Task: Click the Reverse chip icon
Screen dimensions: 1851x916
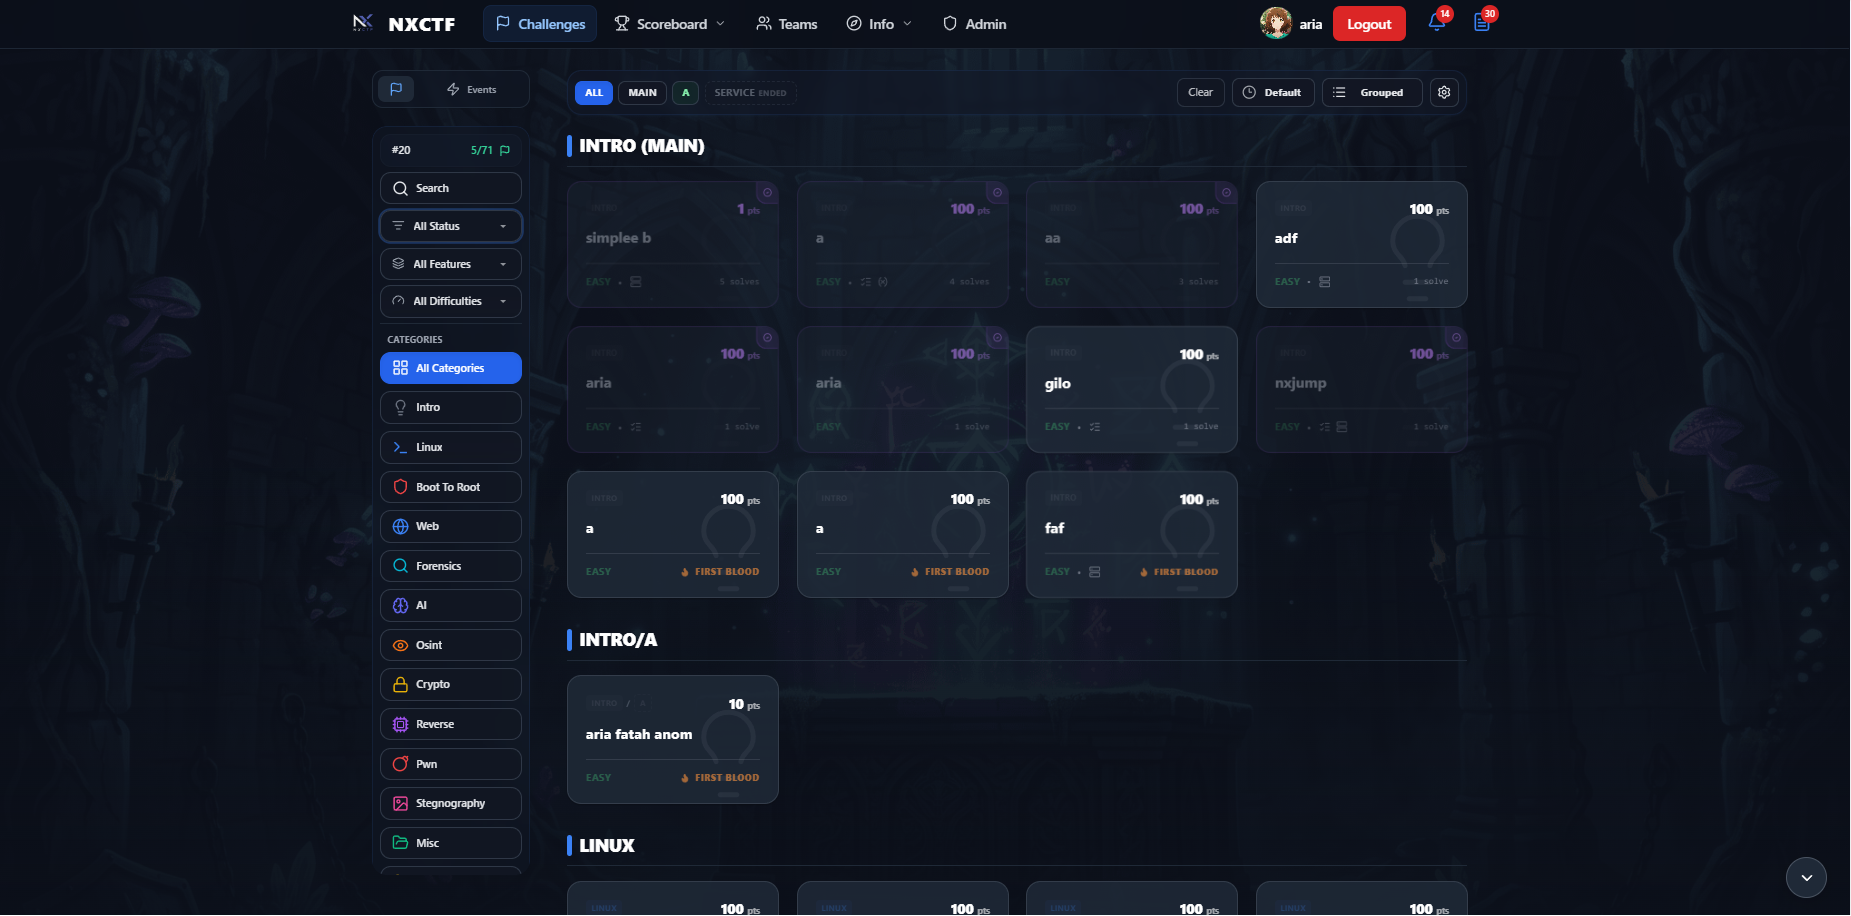Action: [x=400, y=724]
